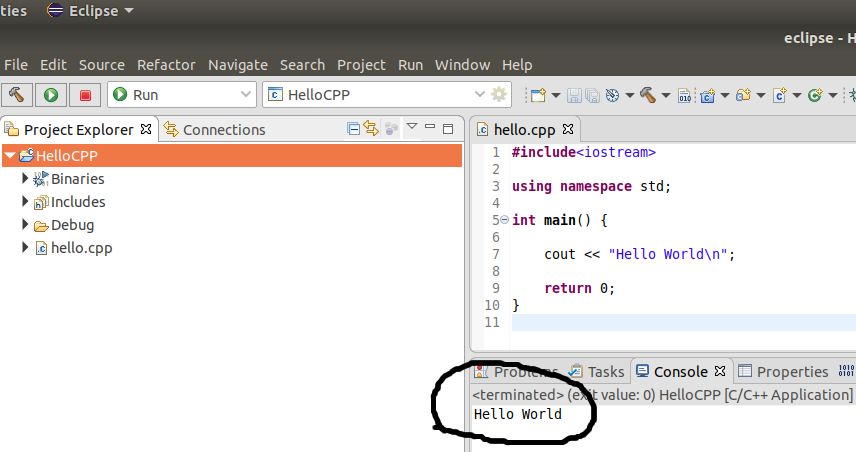Click the green Launch play button

(x=51, y=95)
